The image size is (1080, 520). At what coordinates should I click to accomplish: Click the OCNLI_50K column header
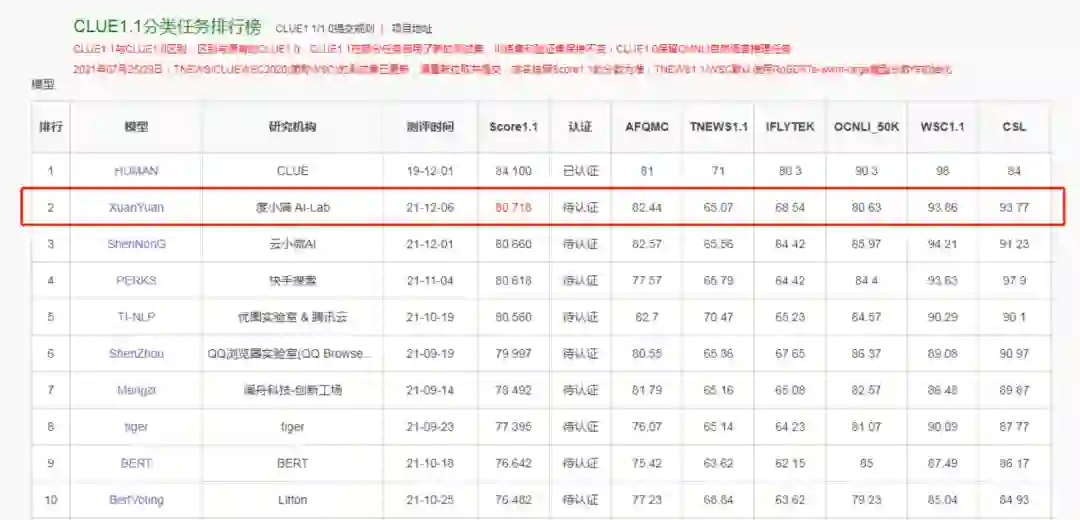click(866, 127)
